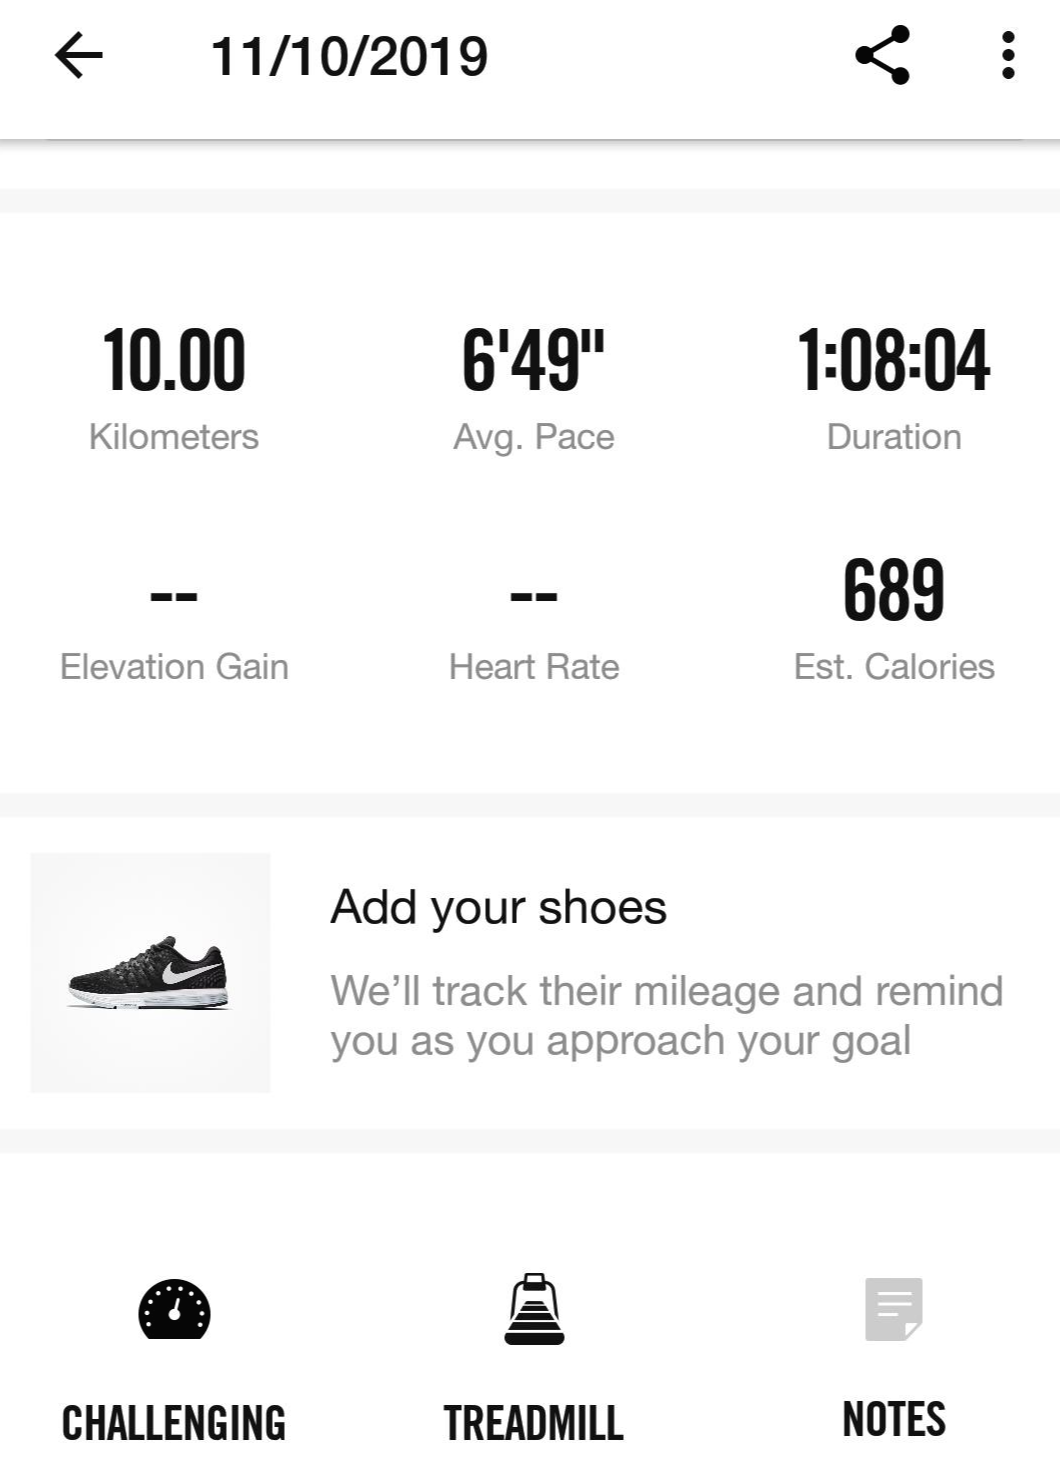The height and width of the screenshot is (1471, 1060).
Task: Open the three-dot overflow menu
Action: [1007, 56]
